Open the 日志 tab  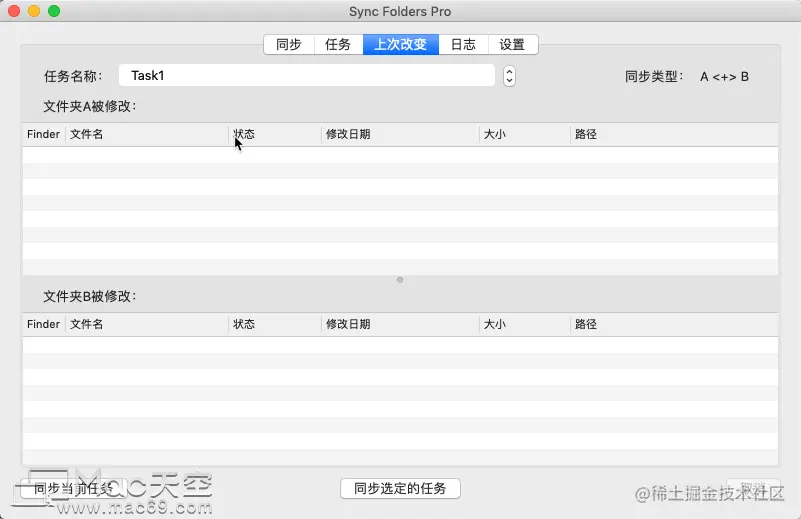(463, 44)
